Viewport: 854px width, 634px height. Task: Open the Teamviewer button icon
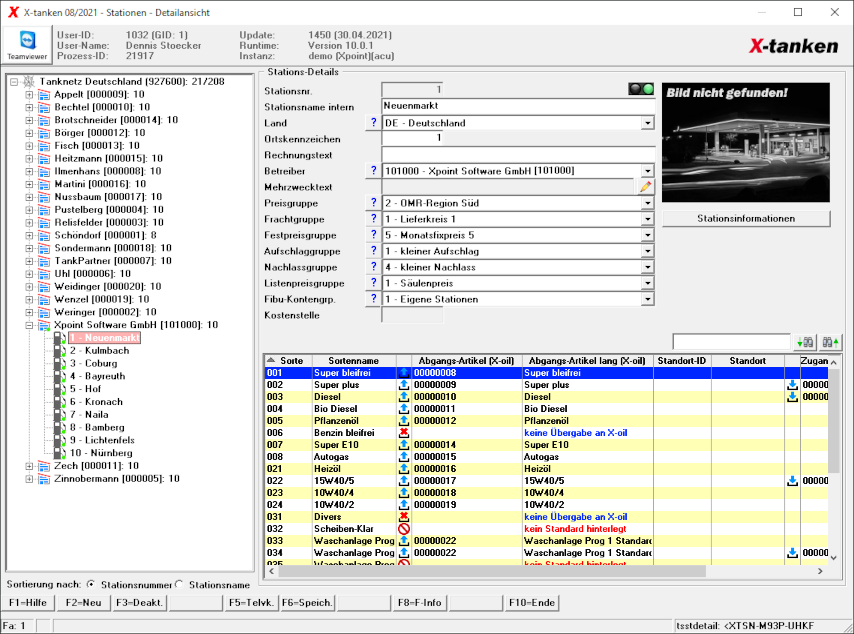[x=27, y=45]
